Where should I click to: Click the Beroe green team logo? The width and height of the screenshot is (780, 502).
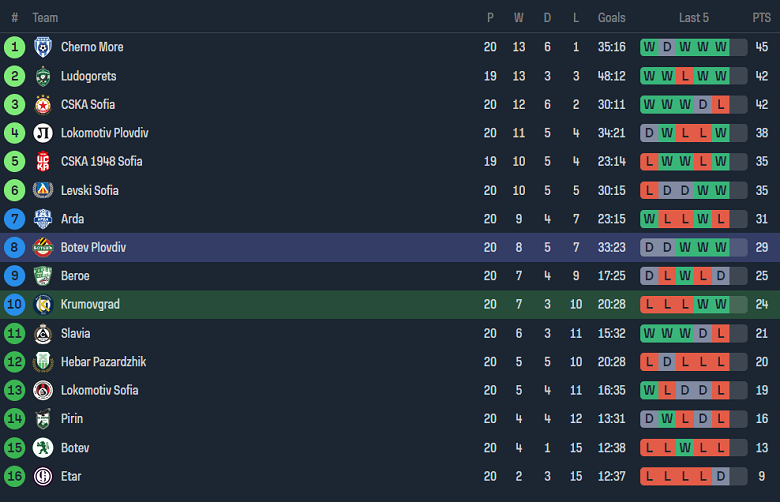43,276
